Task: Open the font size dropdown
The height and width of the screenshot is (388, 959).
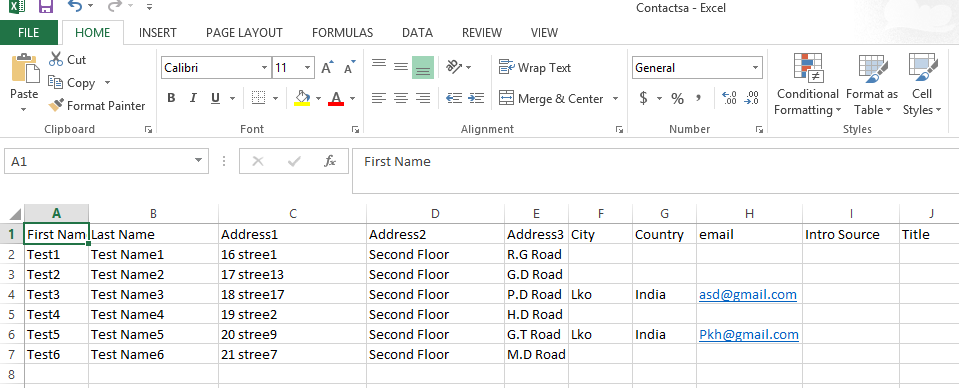Action: click(x=308, y=68)
